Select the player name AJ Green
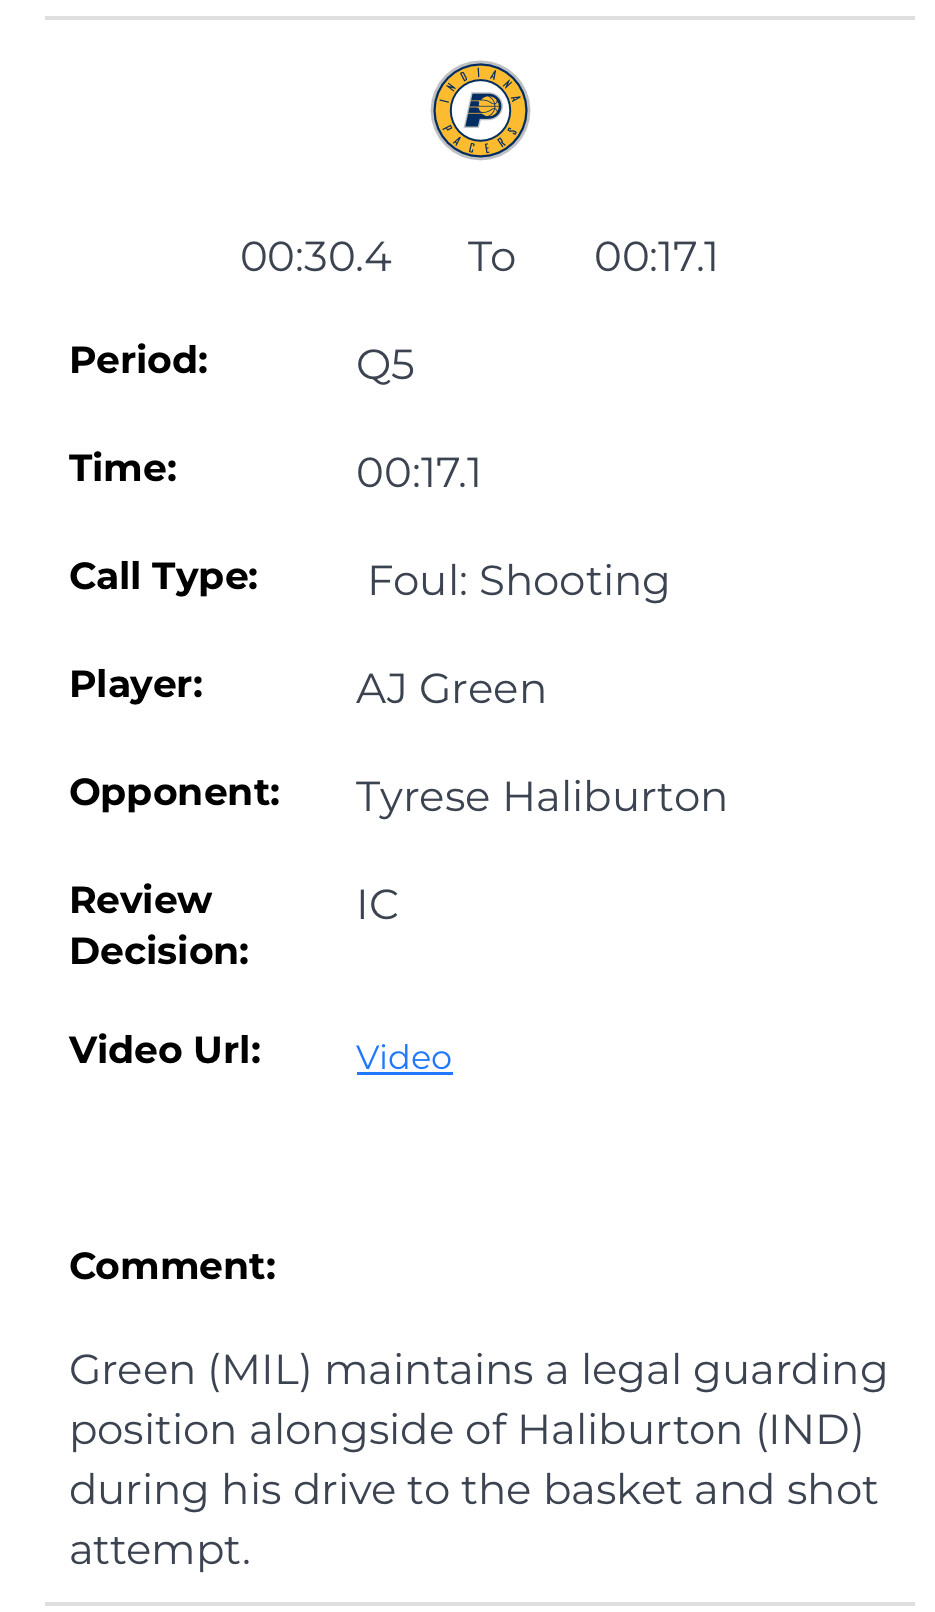 point(451,689)
